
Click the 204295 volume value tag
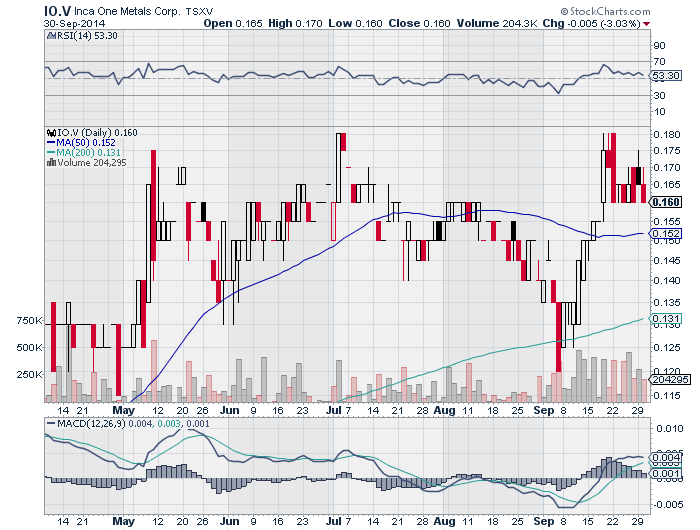(x=669, y=380)
